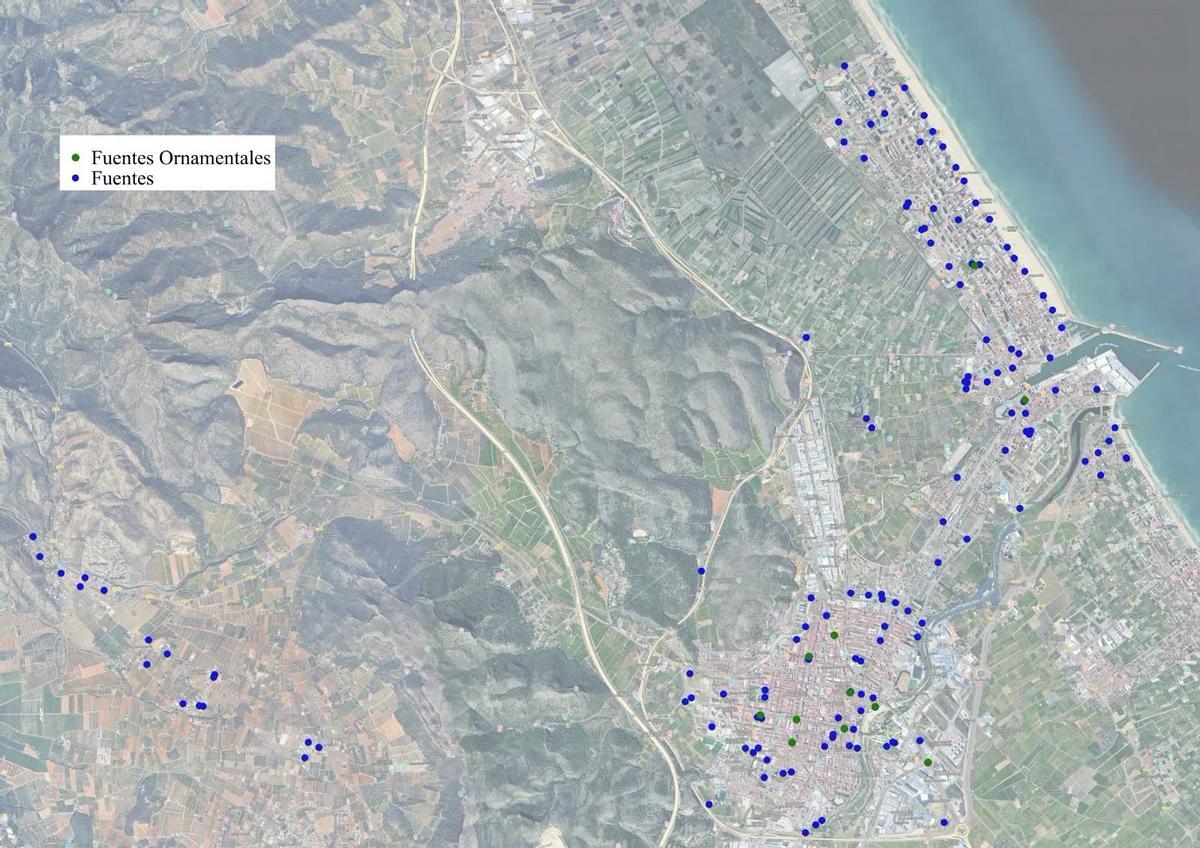Image resolution: width=1200 pixels, height=848 pixels.
Task: Click the lone blue dot west of the industrial strip
Action: click(701, 571)
